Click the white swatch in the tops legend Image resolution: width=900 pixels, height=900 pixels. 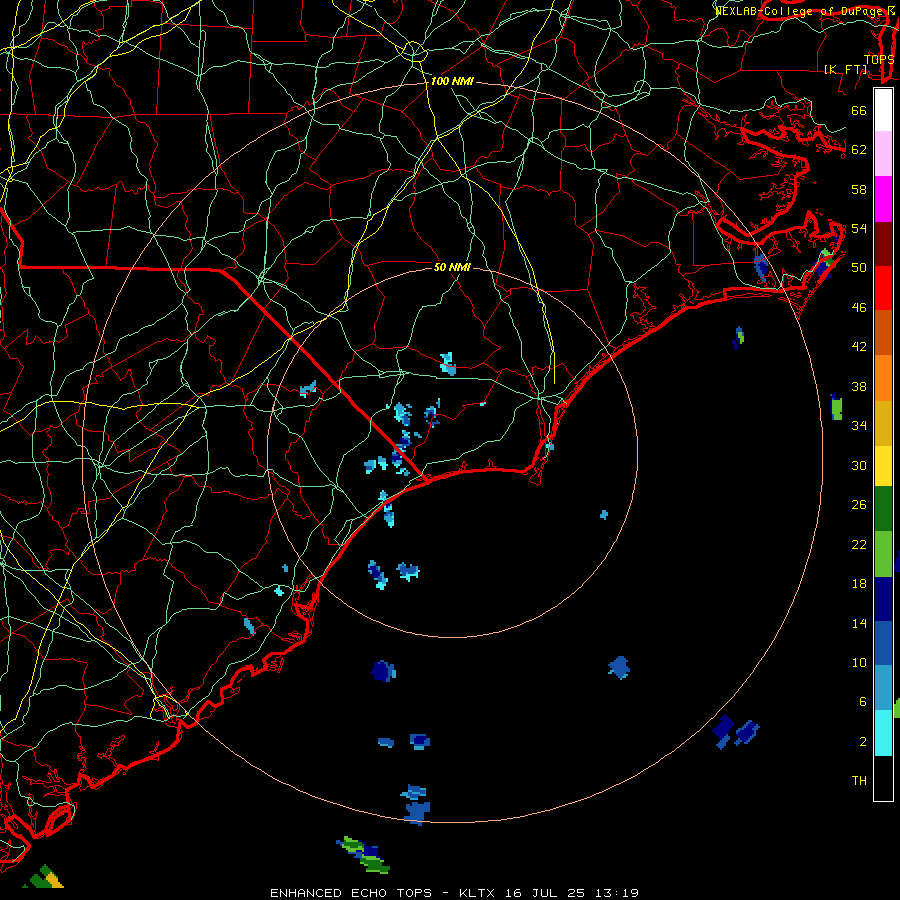point(883,110)
